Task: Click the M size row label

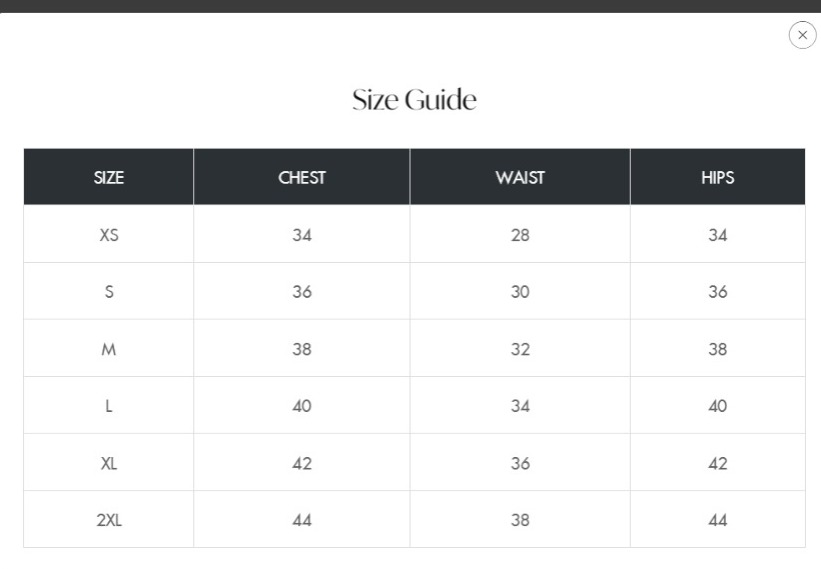Action: click(x=109, y=349)
